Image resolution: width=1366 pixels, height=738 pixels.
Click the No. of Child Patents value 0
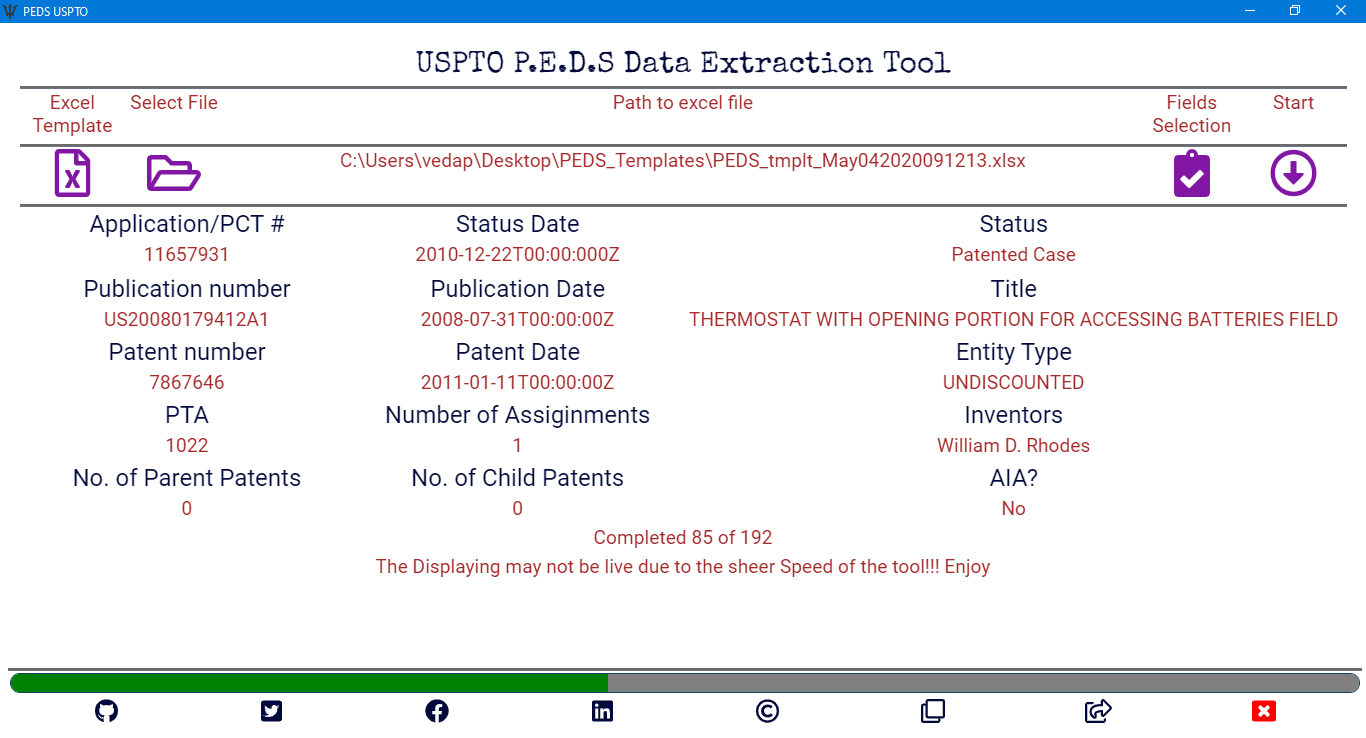pos(518,509)
